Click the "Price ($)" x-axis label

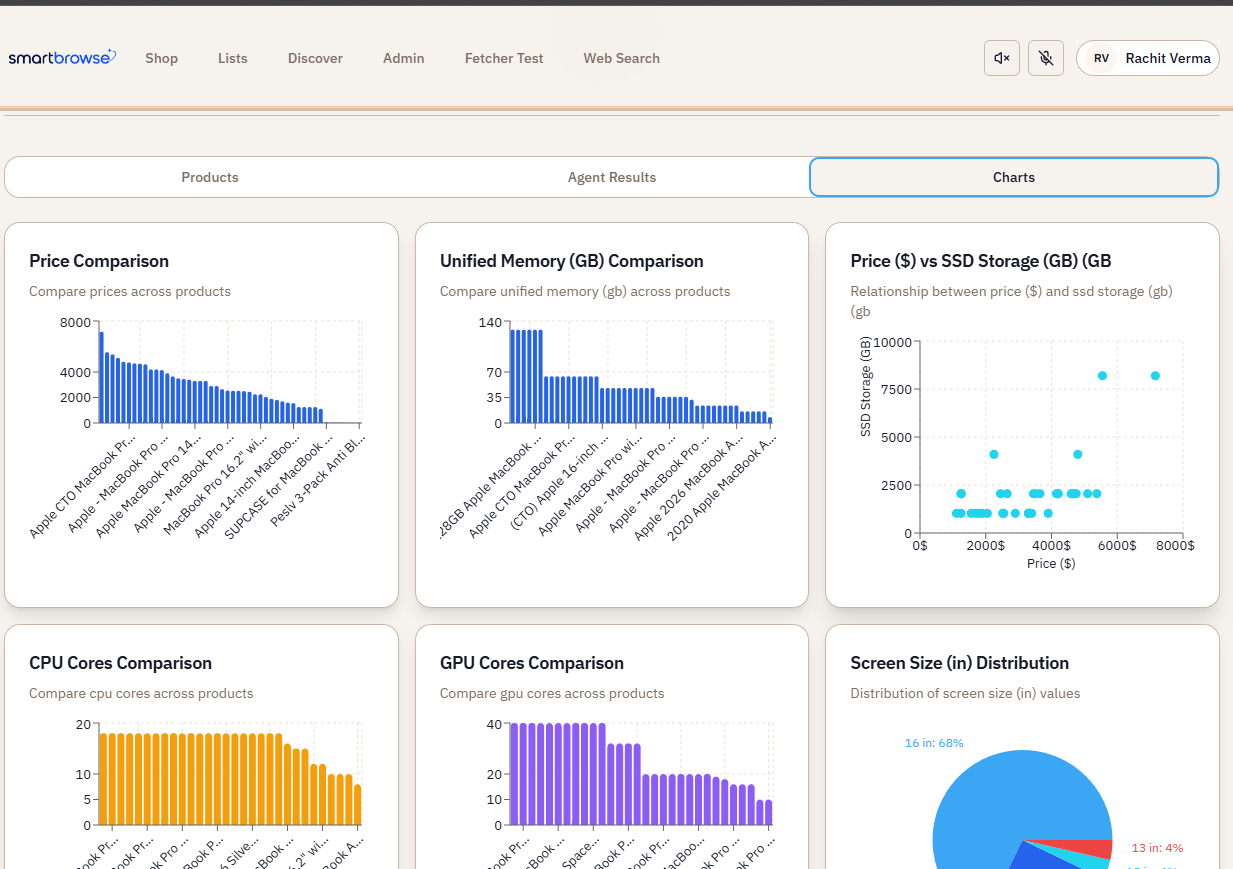pos(1051,564)
